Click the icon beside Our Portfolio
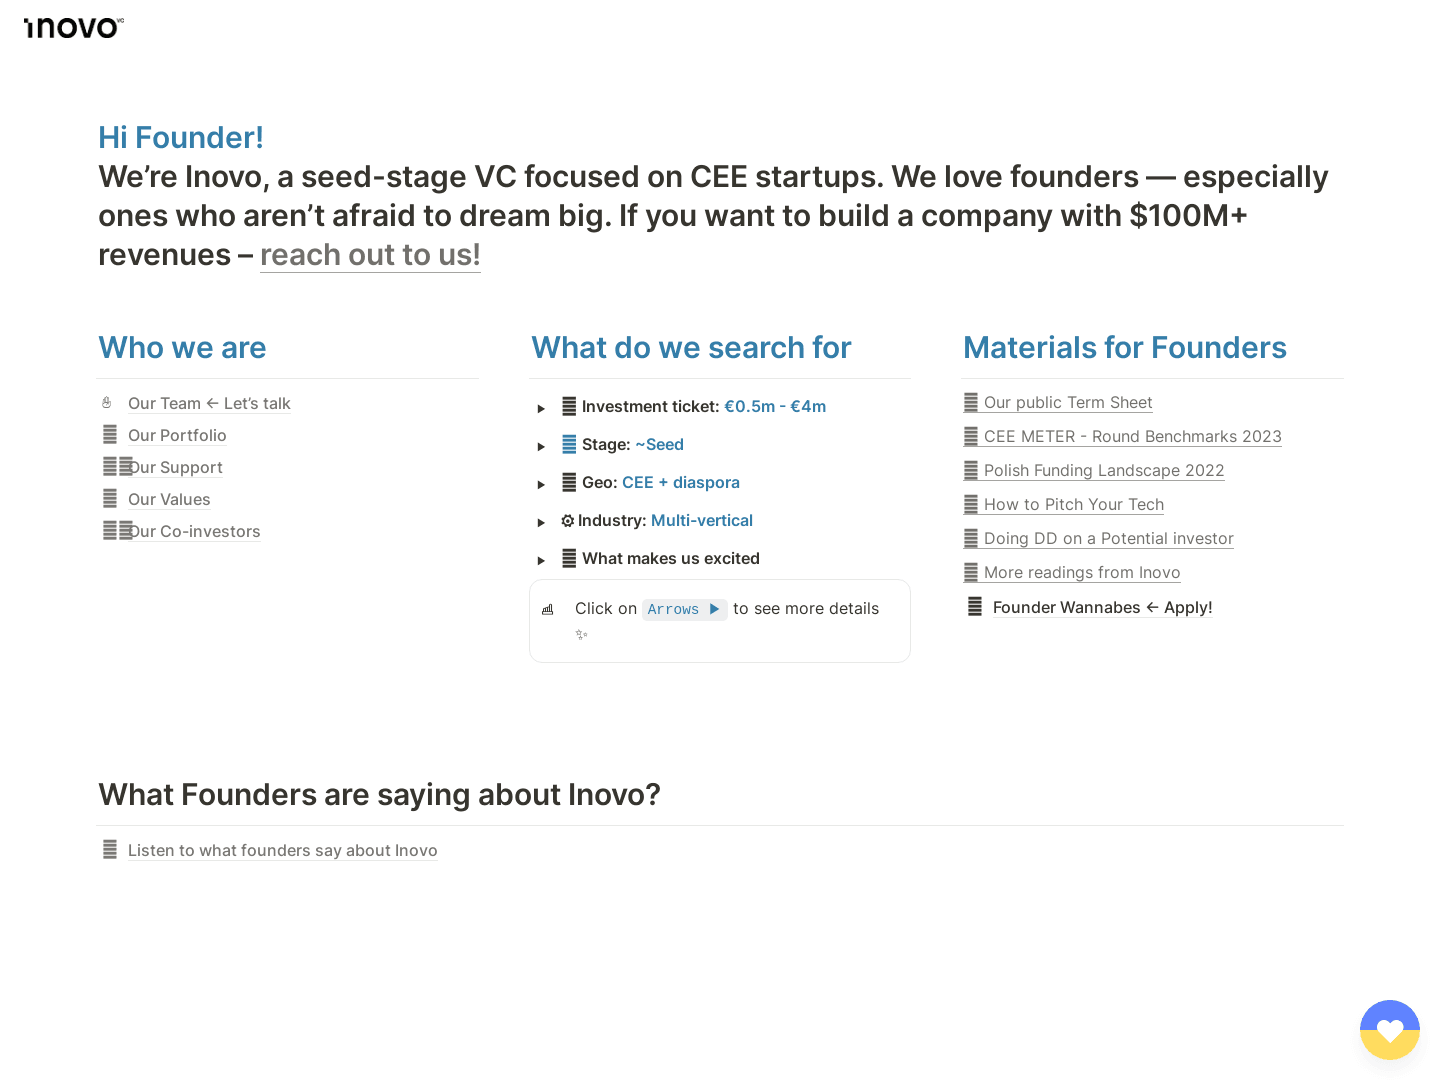 (x=110, y=435)
